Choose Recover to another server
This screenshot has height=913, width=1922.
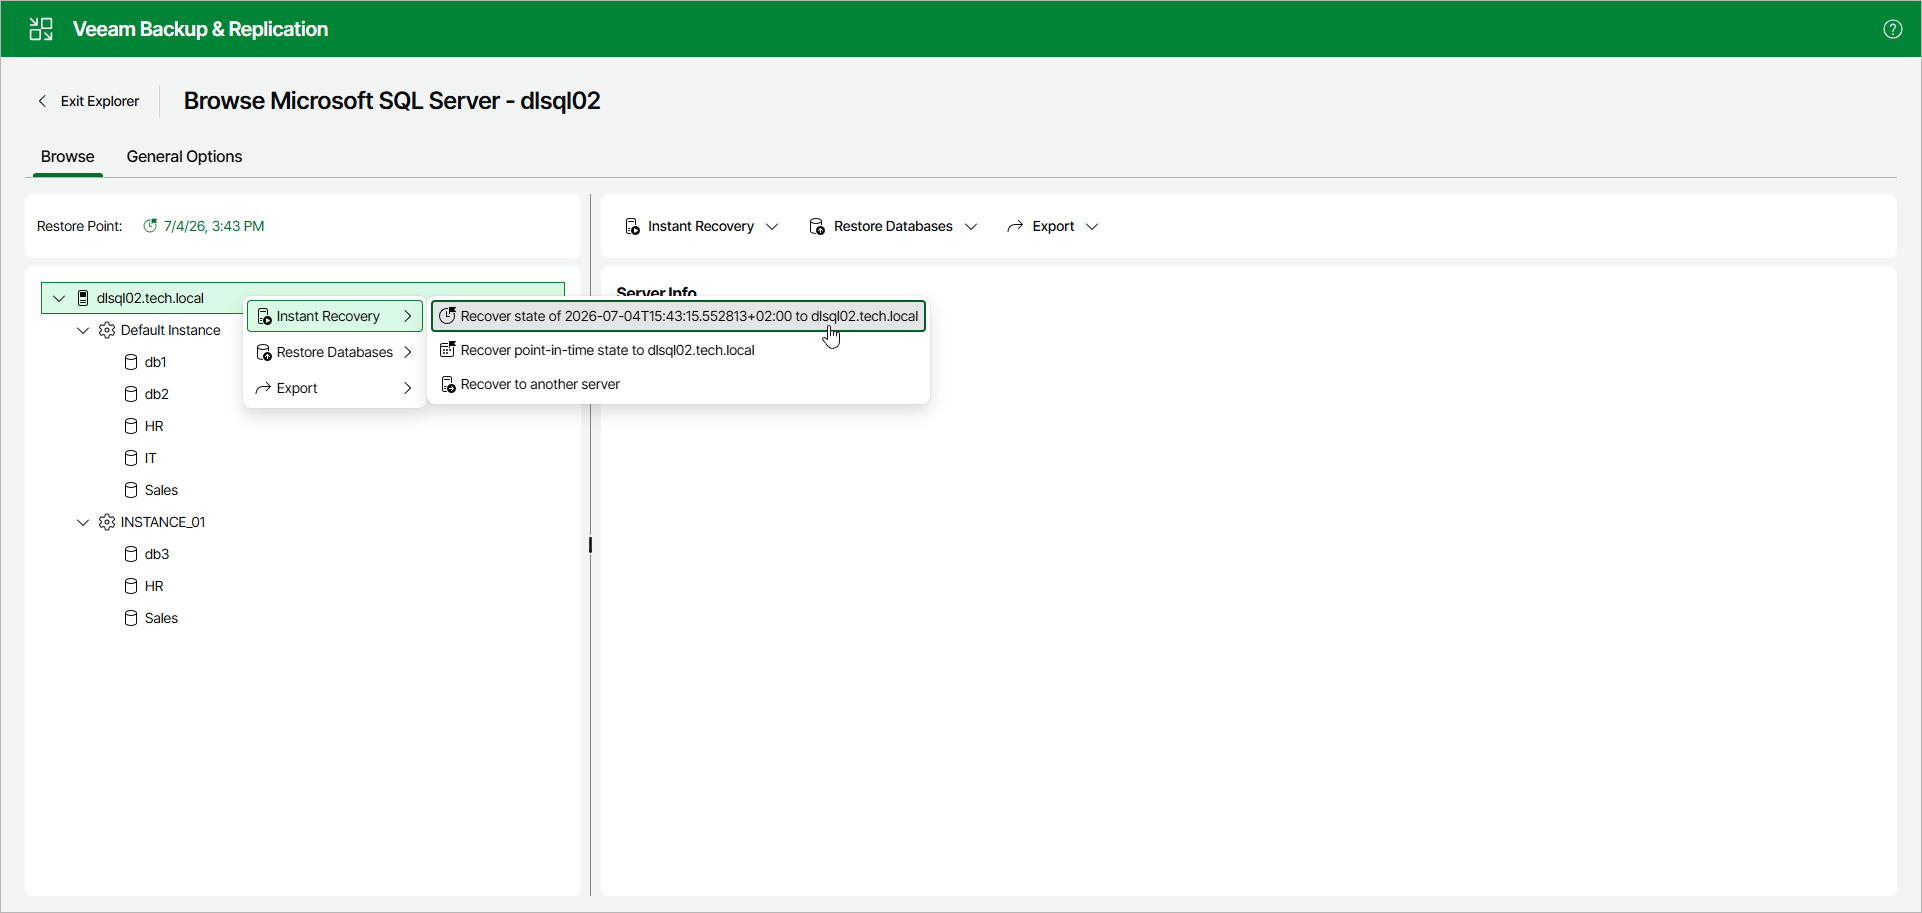tap(678, 384)
